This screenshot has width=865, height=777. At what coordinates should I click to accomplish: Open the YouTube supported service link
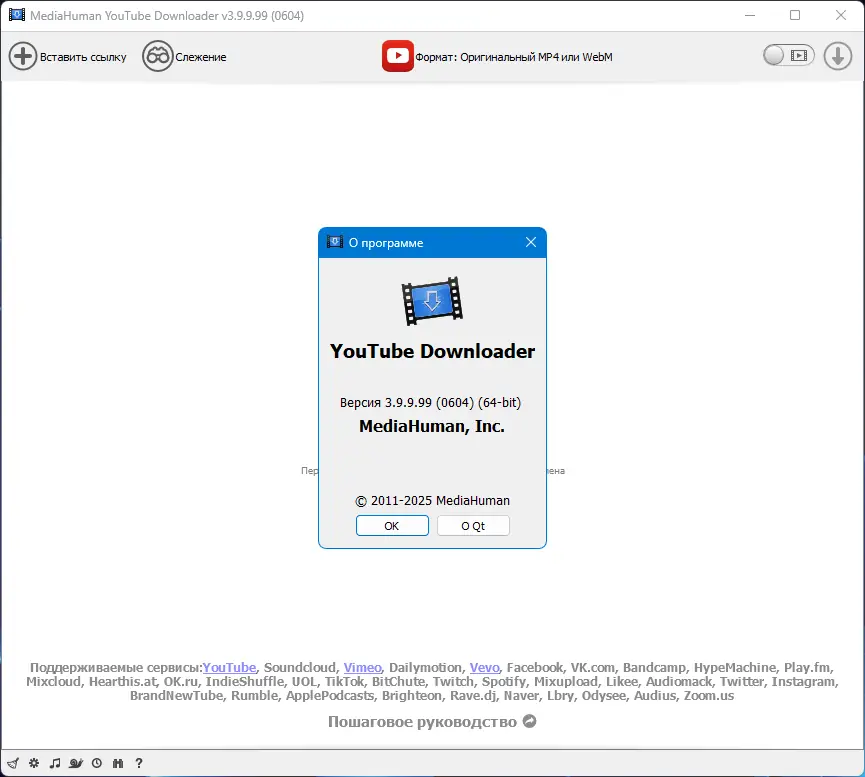[229, 667]
